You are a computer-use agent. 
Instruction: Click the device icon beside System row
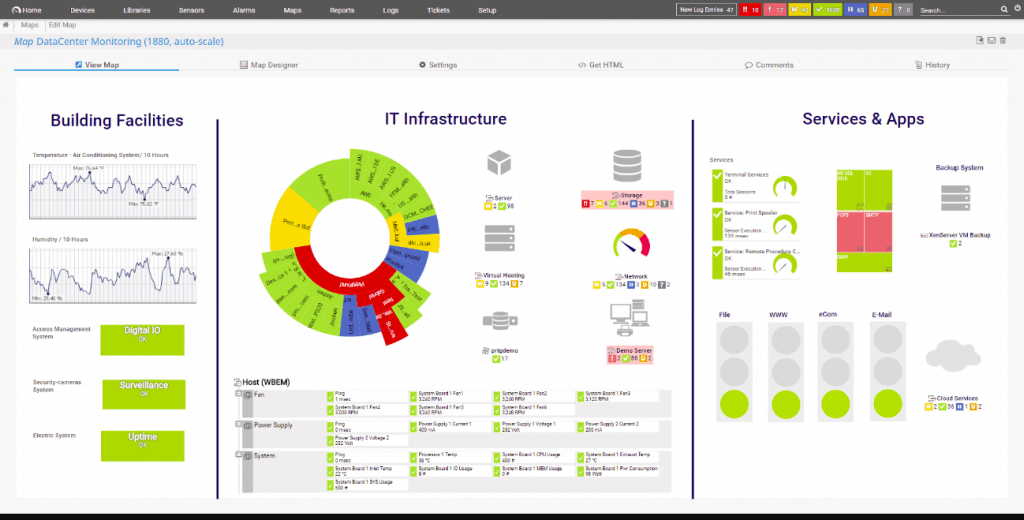248,455
